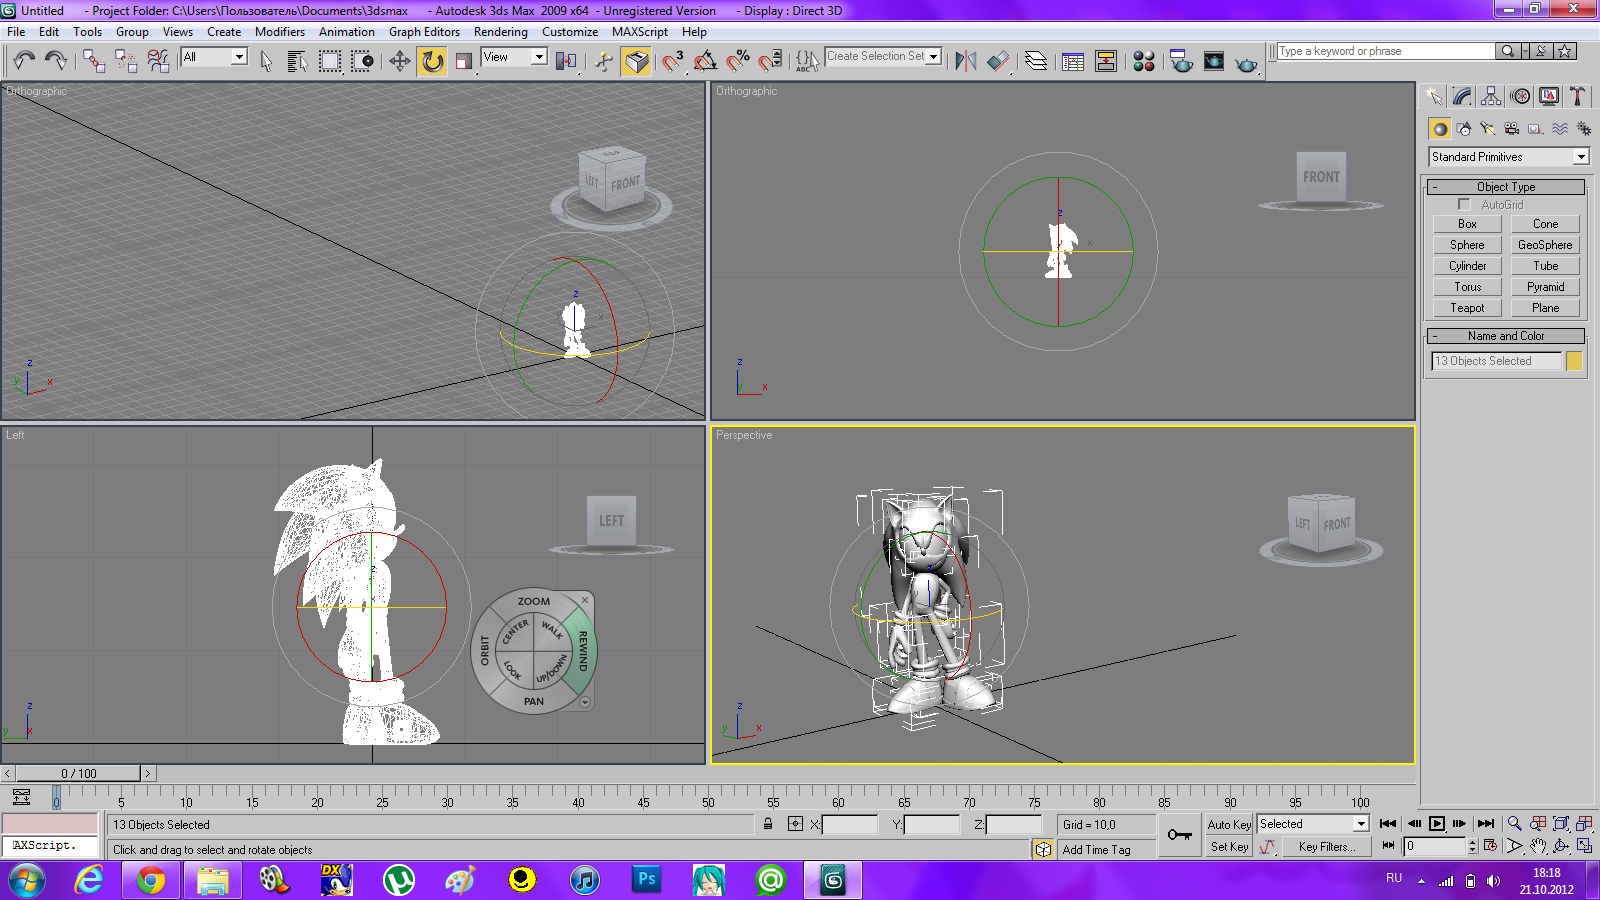Open the MAXScript menu
Image resolution: width=1600 pixels, height=900 pixels.
(x=640, y=32)
